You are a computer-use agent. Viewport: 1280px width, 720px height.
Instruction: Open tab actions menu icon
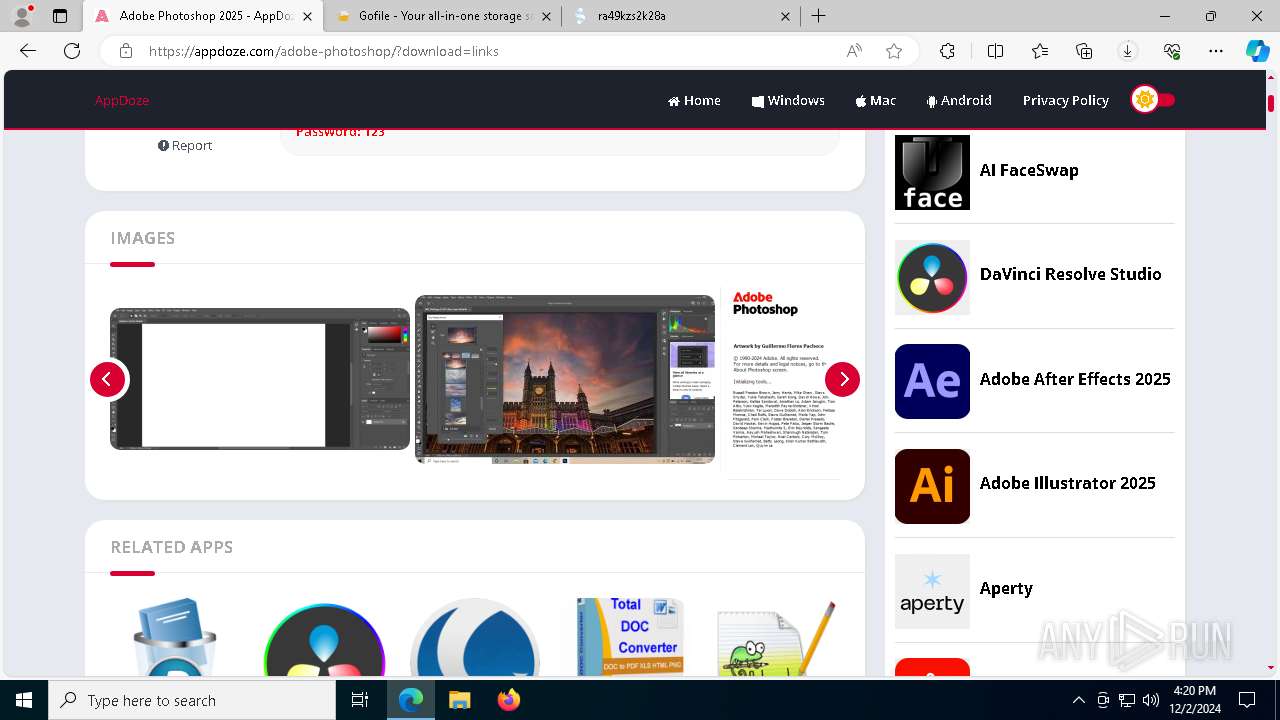coord(60,16)
